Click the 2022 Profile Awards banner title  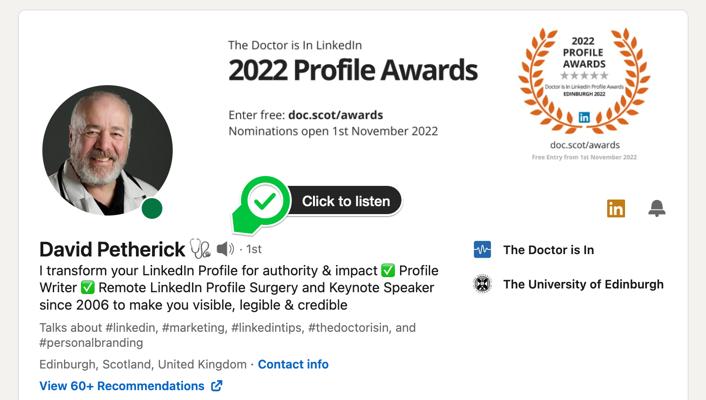352,72
